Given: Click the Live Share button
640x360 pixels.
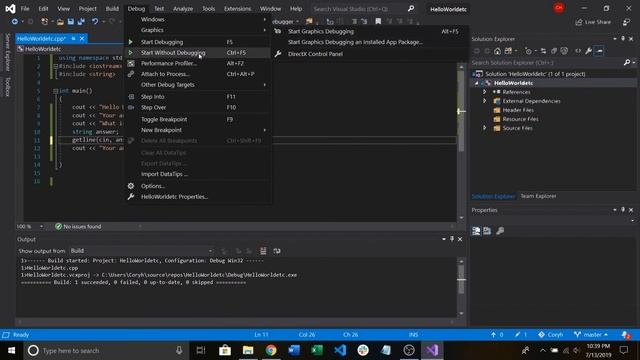Looking at the screenshot, I should pyautogui.click(x=593, y=22).
